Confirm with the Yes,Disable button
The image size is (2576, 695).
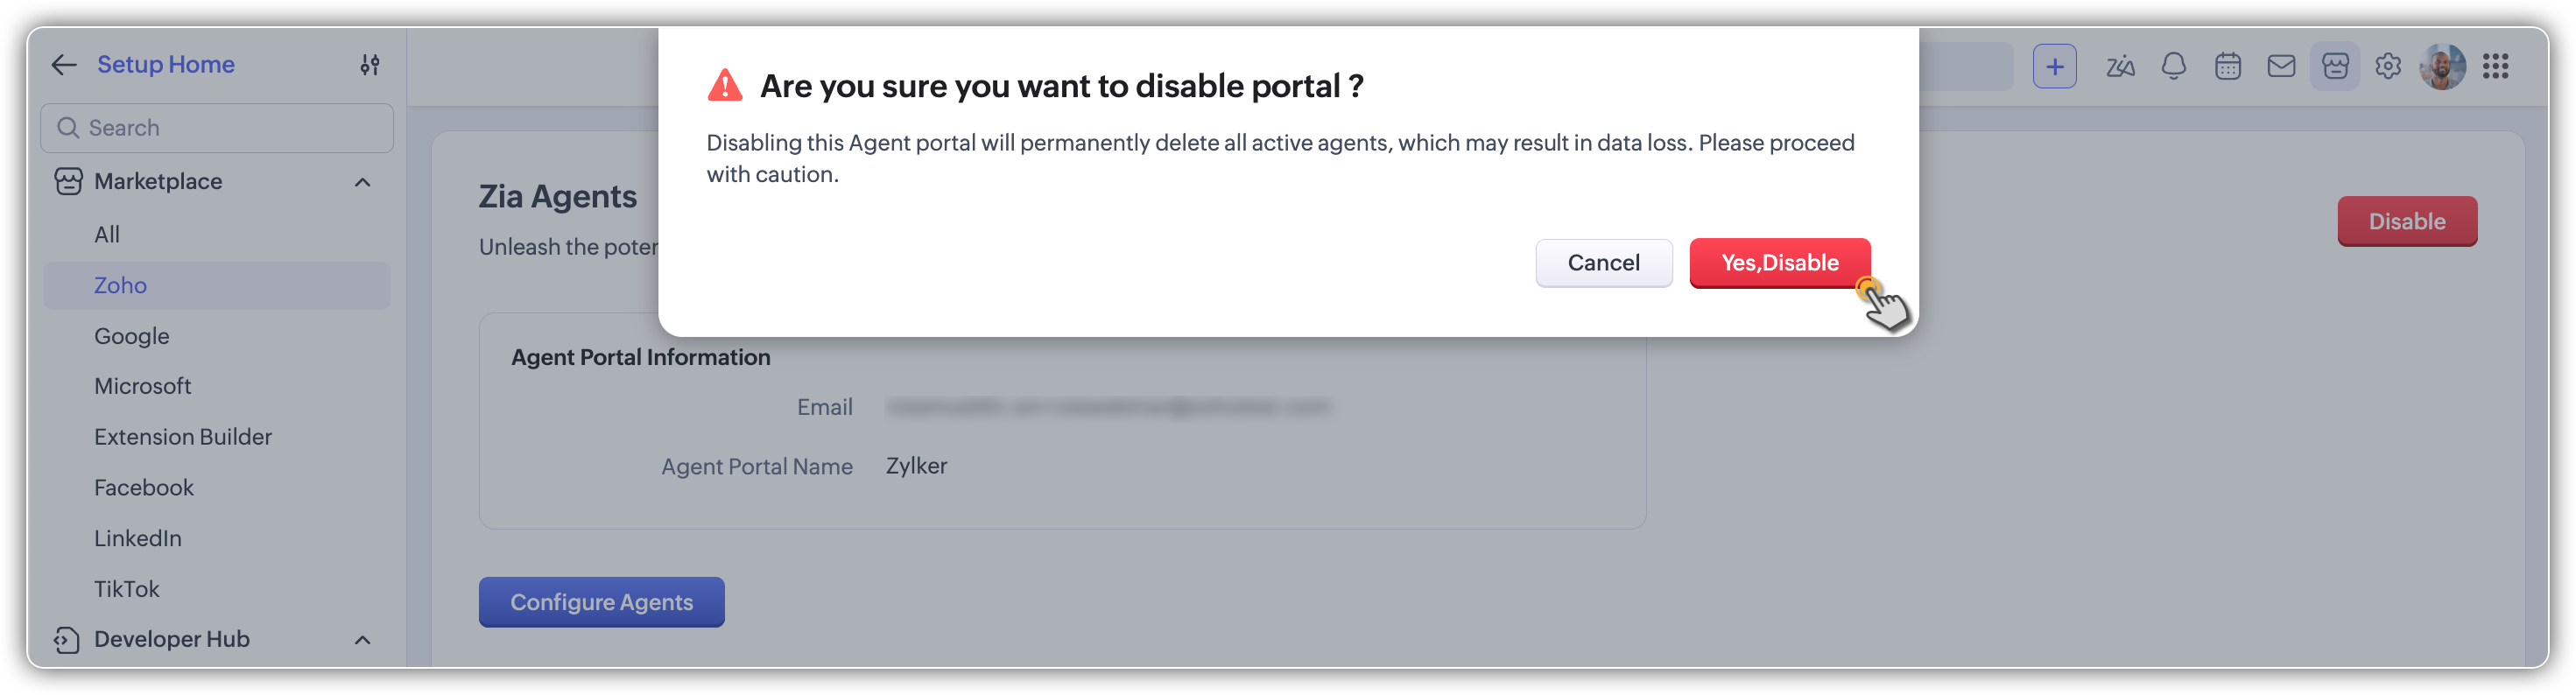point(1779,263)
